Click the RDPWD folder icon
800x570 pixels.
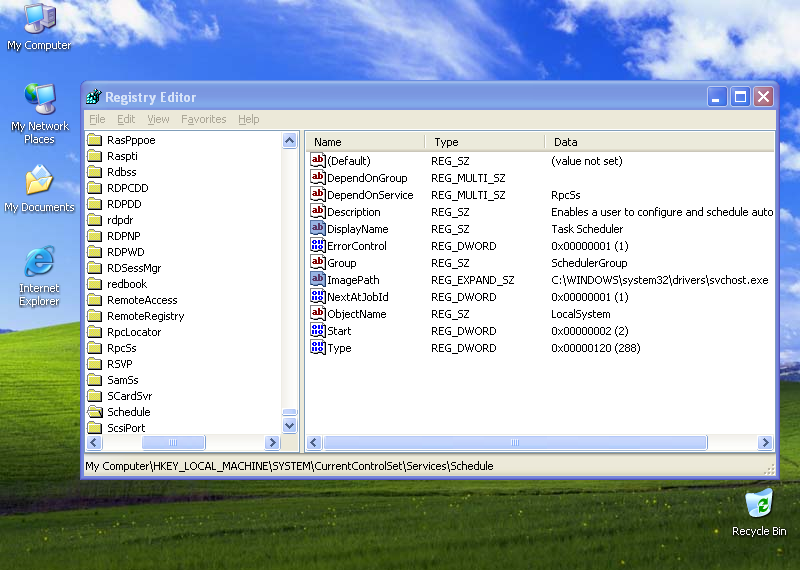[95, 252]
